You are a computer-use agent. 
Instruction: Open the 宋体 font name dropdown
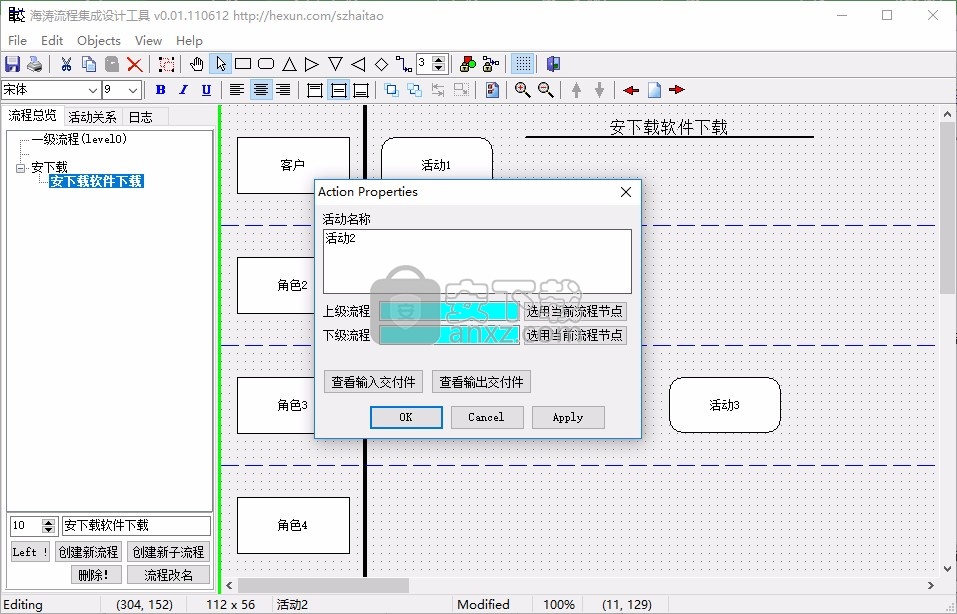click(x=93, y=90)
